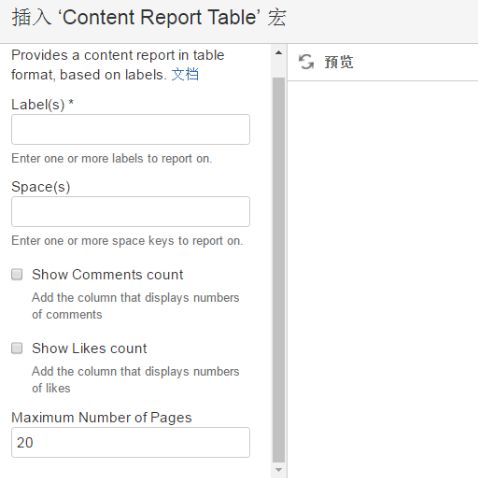Viewport: 487px width, 478px height.
Task: Click the macro parameters scrollbar thumb
Action: (279, 270)
